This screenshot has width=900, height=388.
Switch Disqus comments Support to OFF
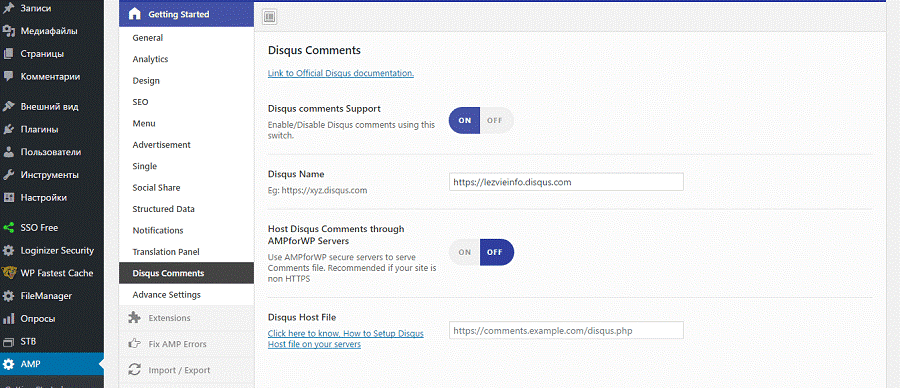[495, 121]
